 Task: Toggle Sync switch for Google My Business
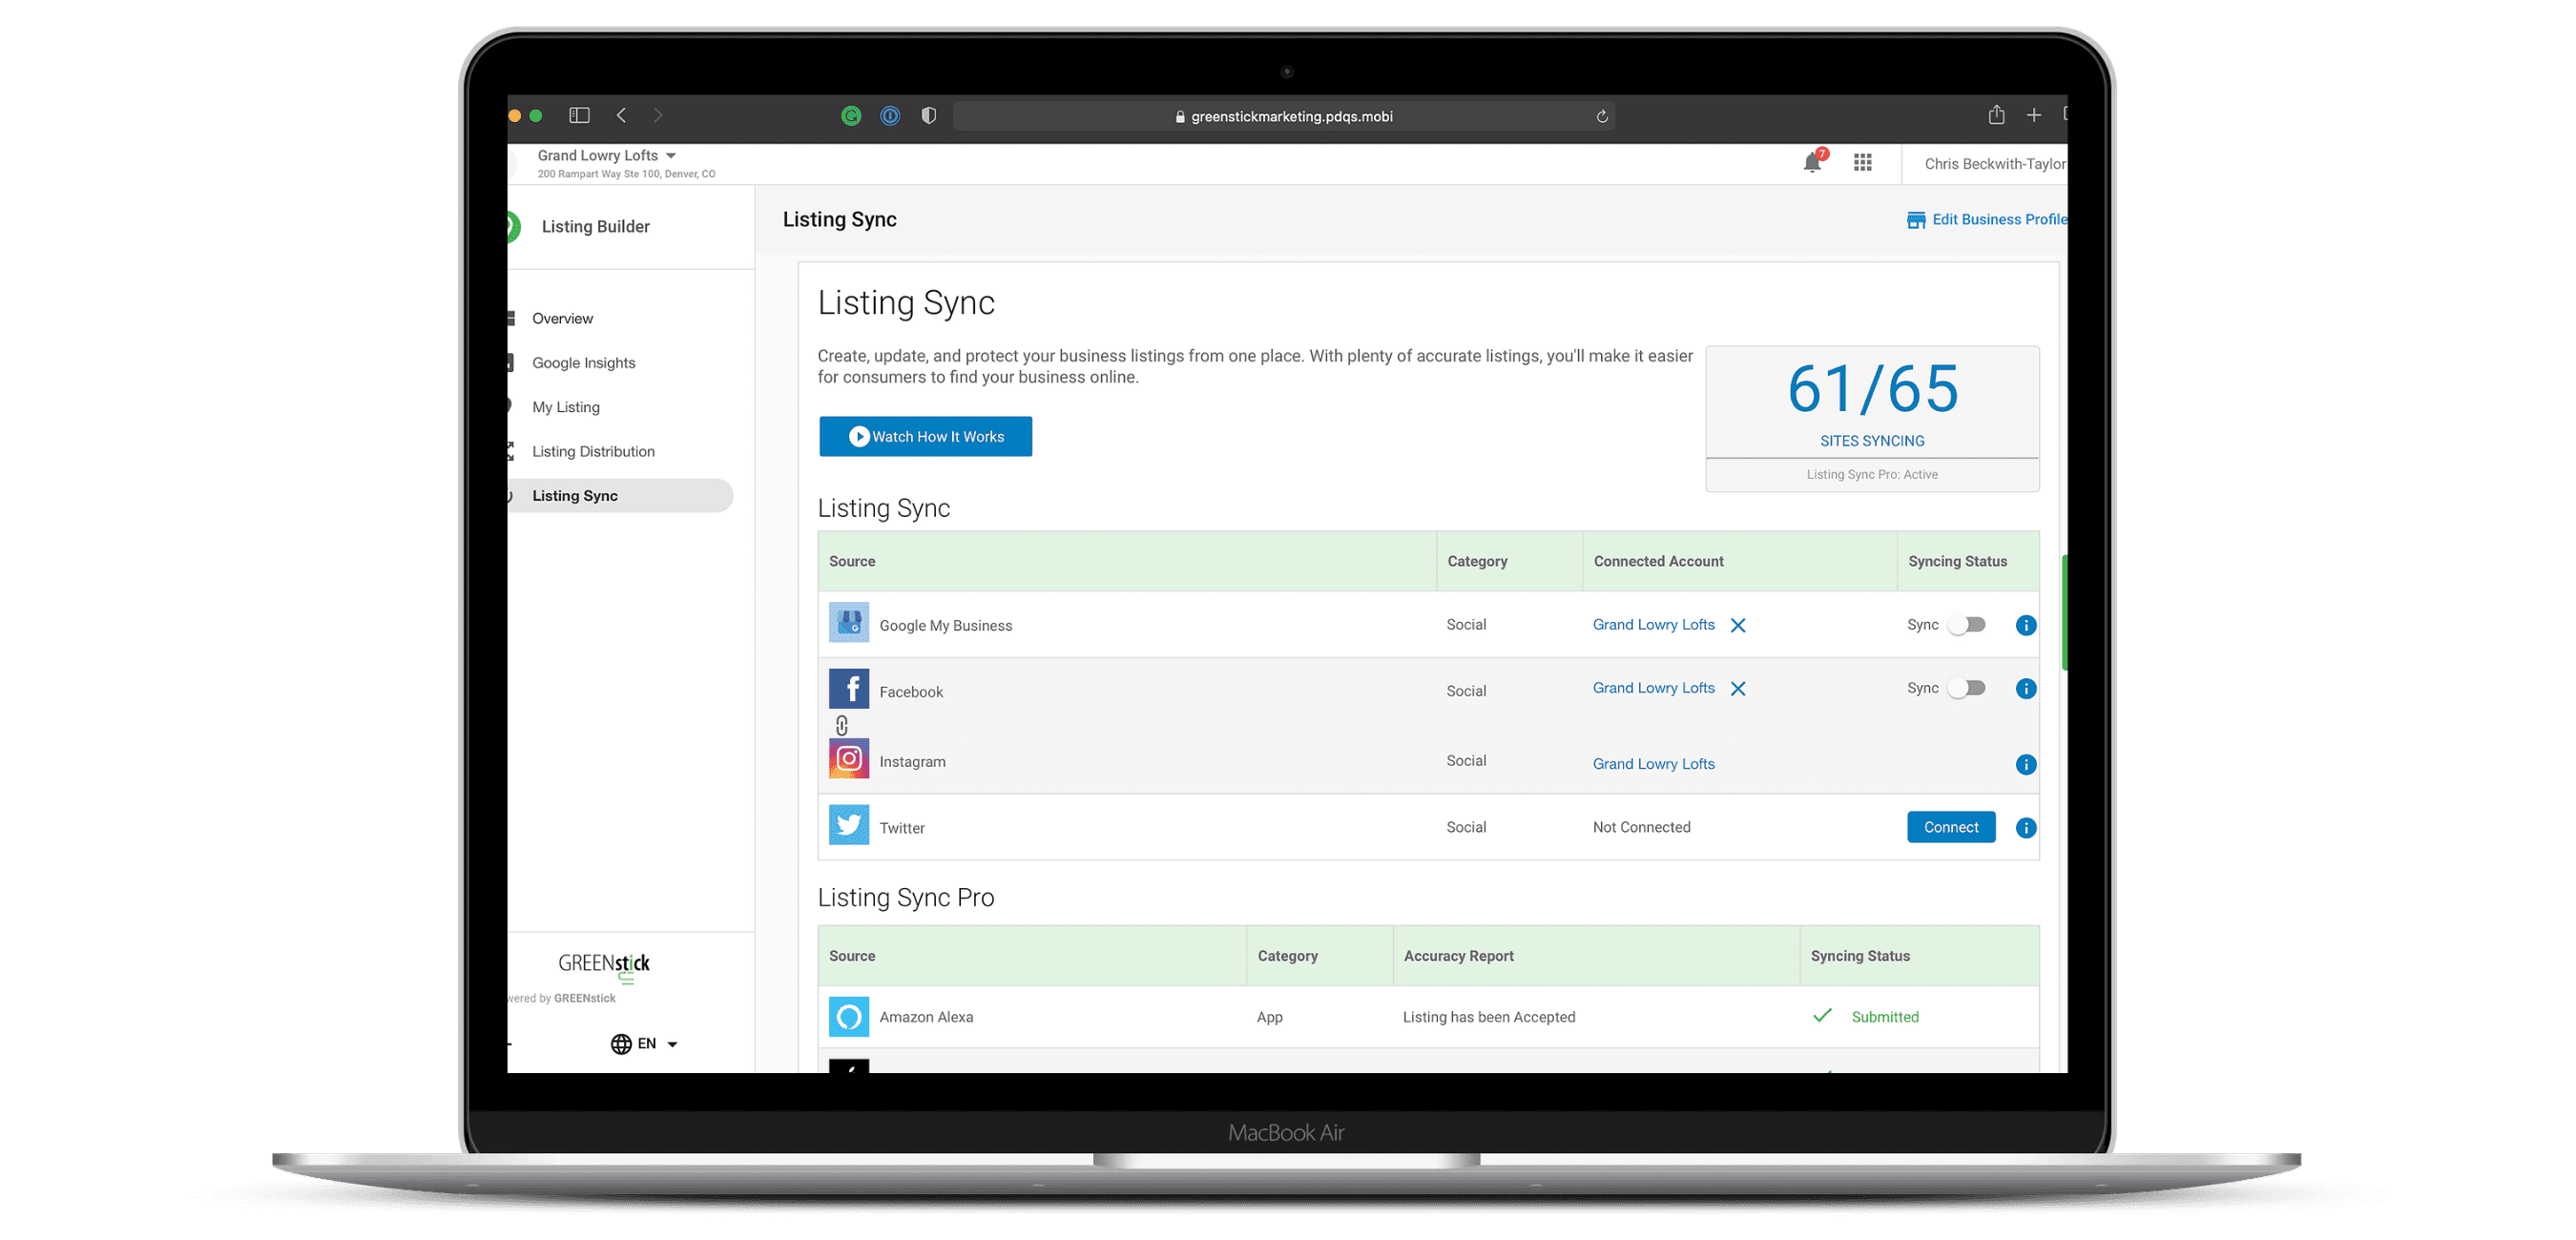(x=1966, y=625)
